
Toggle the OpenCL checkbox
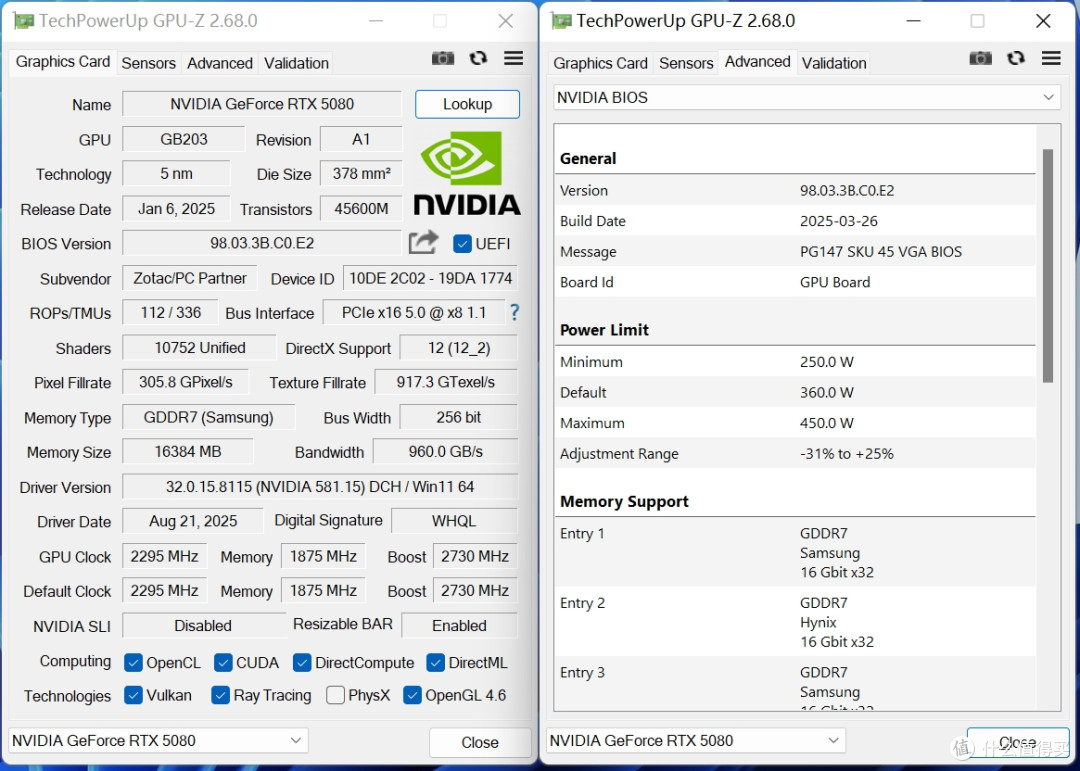pyautogui.click(x=133, y=663)
